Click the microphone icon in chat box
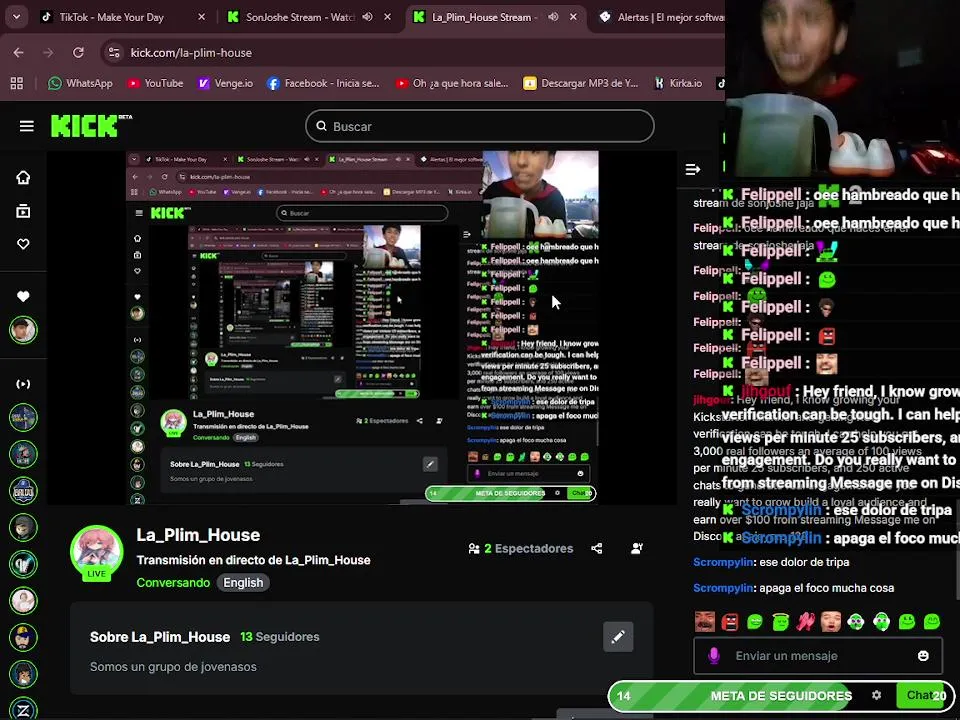The height and width of the screenshot is (720, 960). coord(713,656)
